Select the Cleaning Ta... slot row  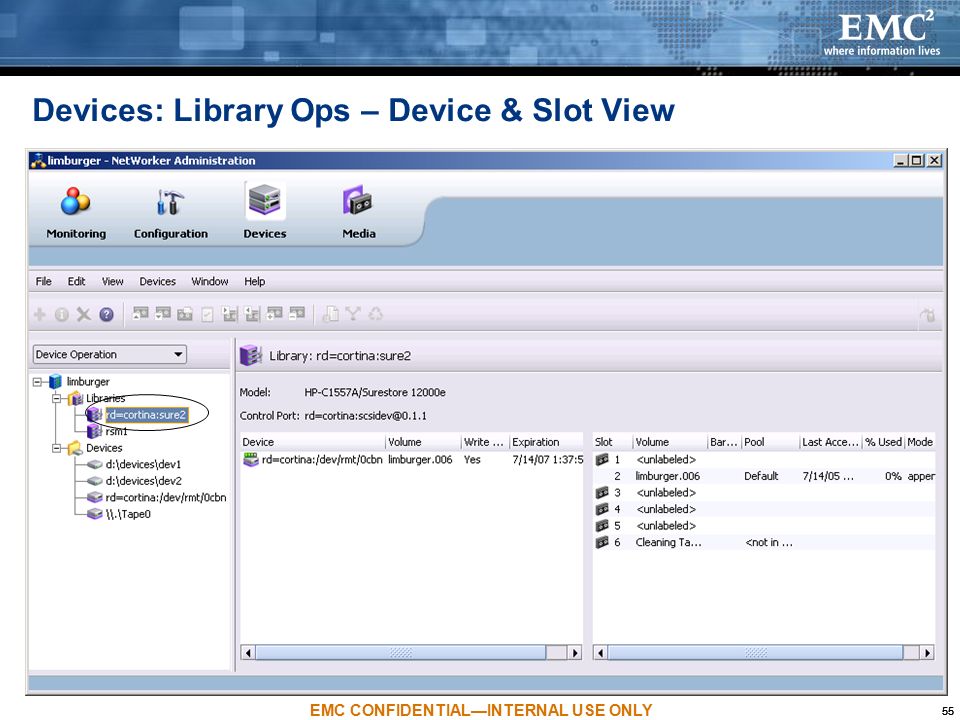click(763, 542)
